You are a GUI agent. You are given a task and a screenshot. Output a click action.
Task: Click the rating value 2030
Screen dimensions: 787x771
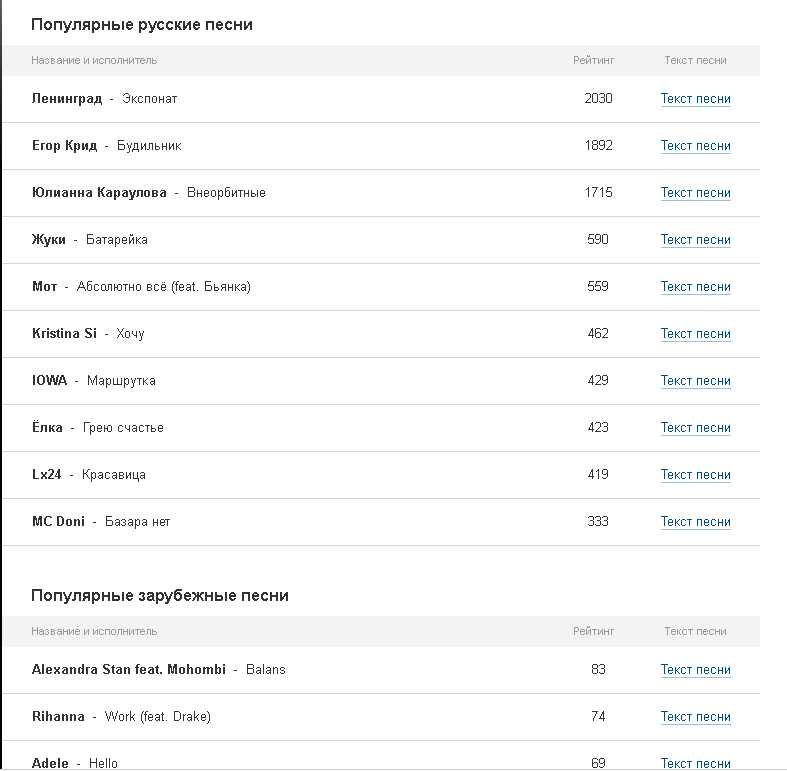point(598,99)
